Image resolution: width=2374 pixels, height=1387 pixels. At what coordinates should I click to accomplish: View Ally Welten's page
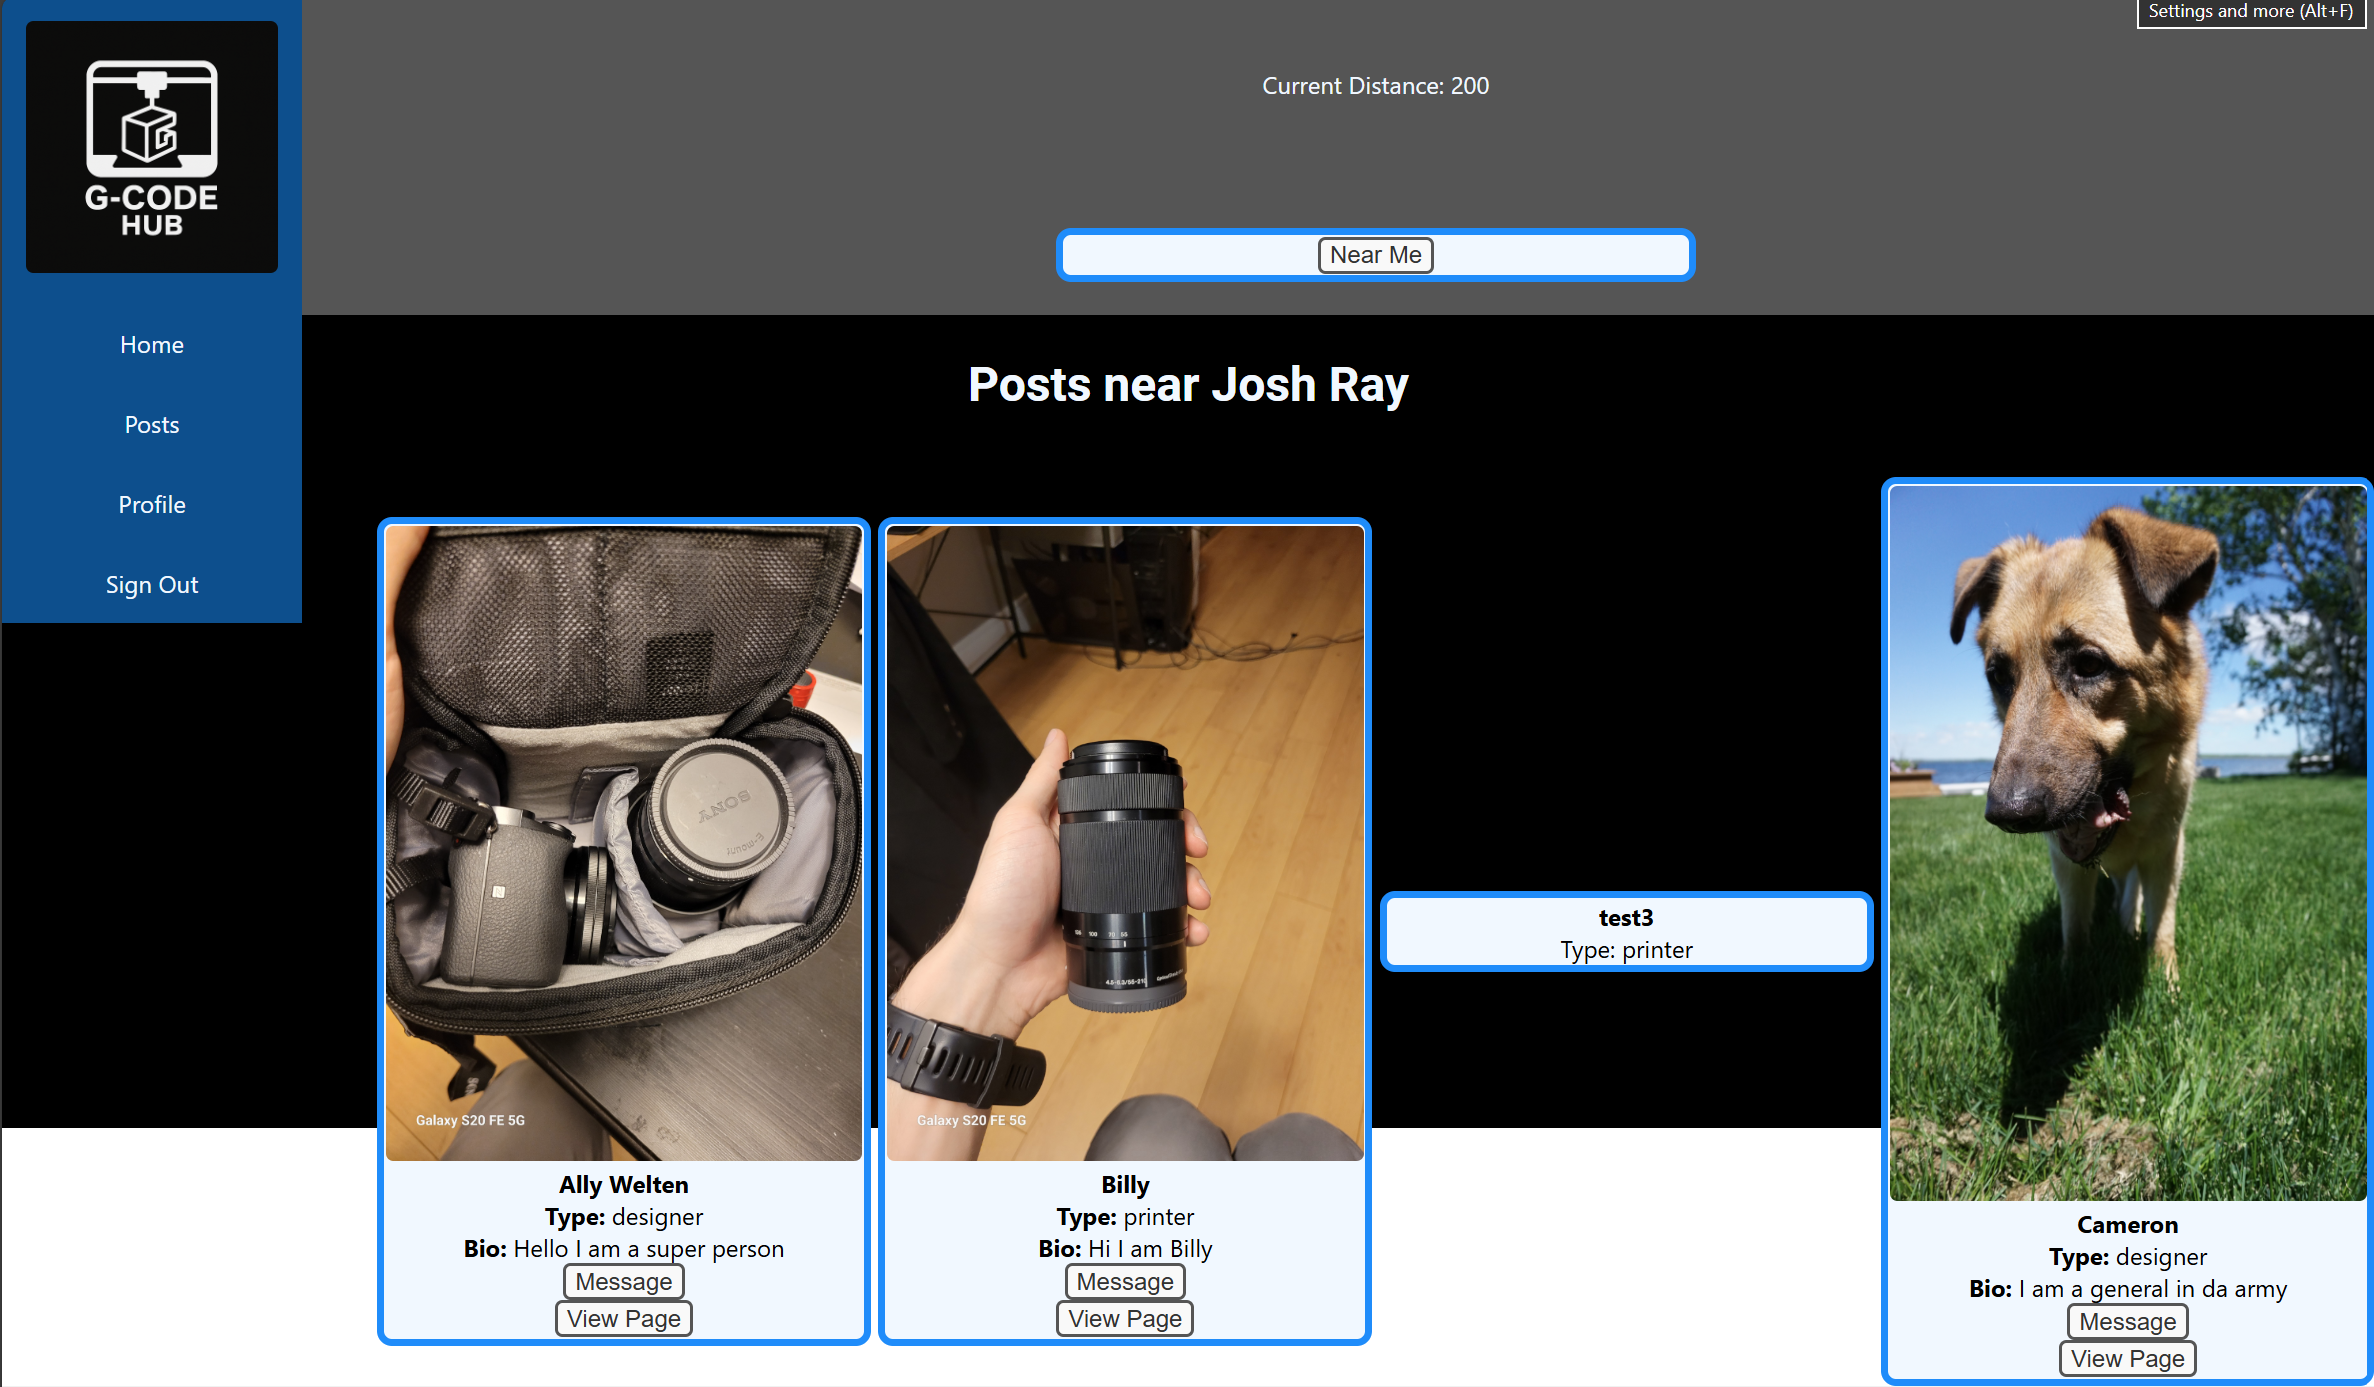[x=623, y=1319]
